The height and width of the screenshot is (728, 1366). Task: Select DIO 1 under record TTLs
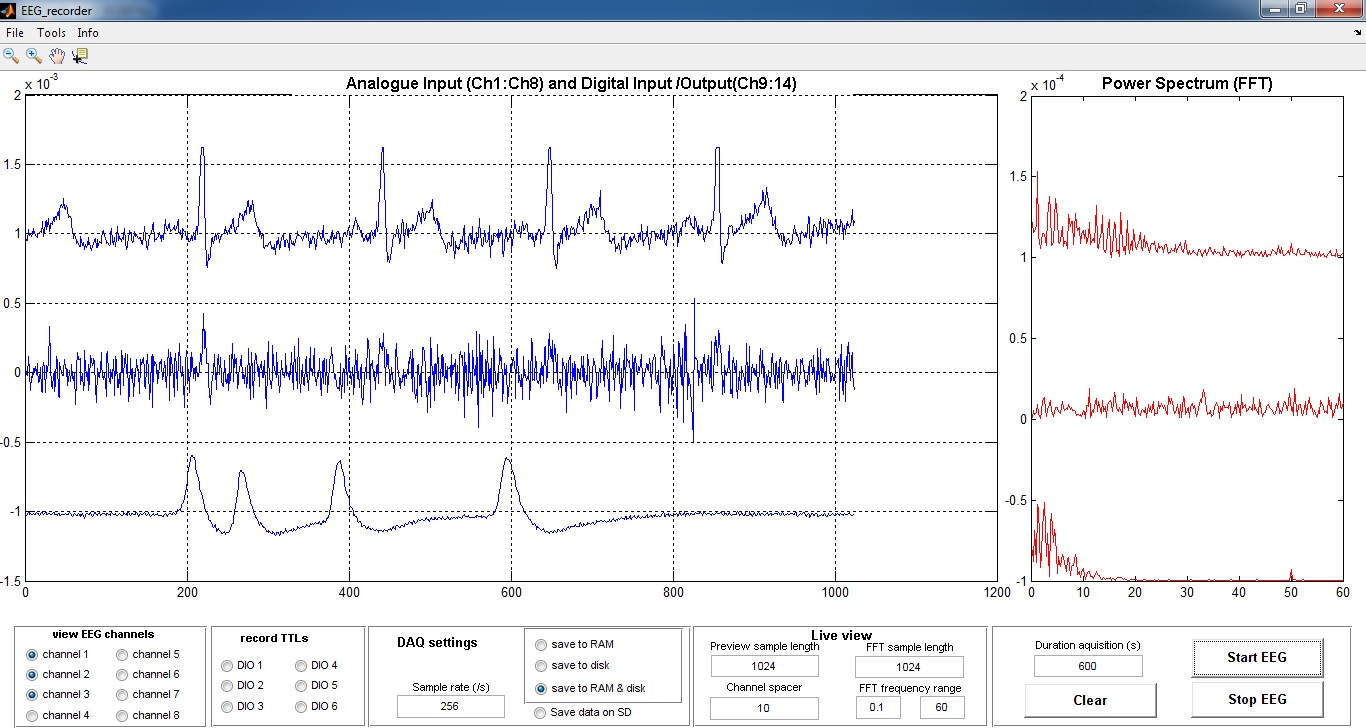coord(228,665)
